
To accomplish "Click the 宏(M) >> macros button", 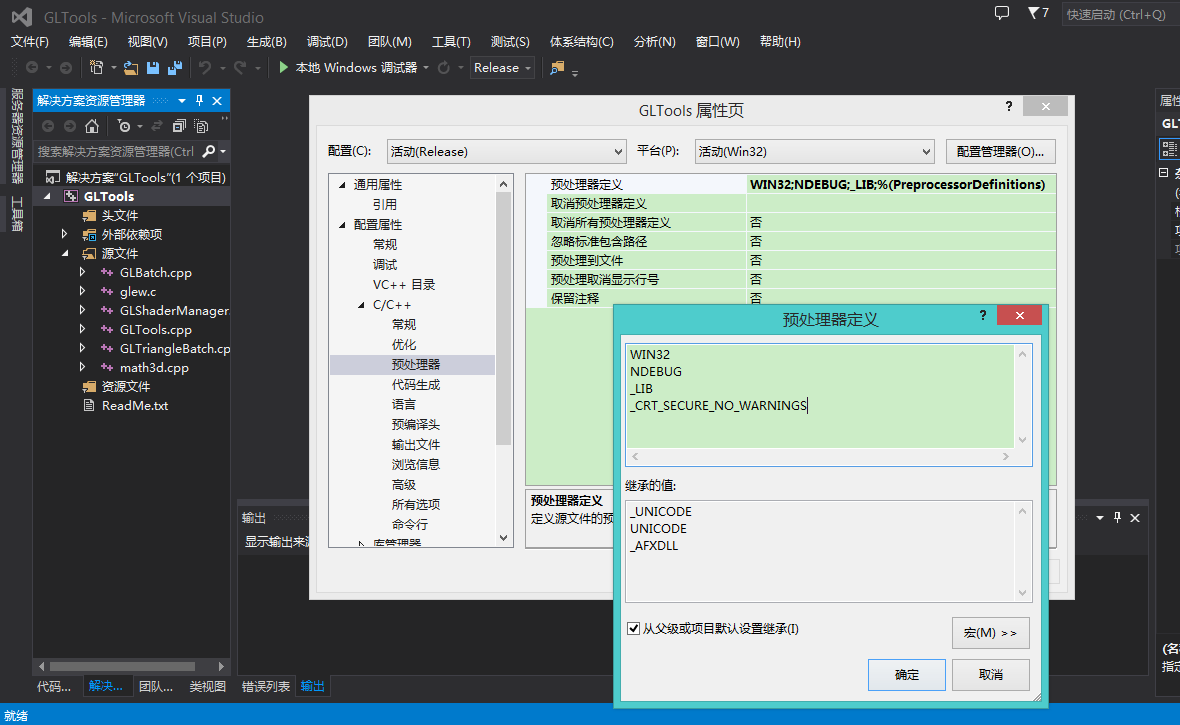I will pos(990,633).
